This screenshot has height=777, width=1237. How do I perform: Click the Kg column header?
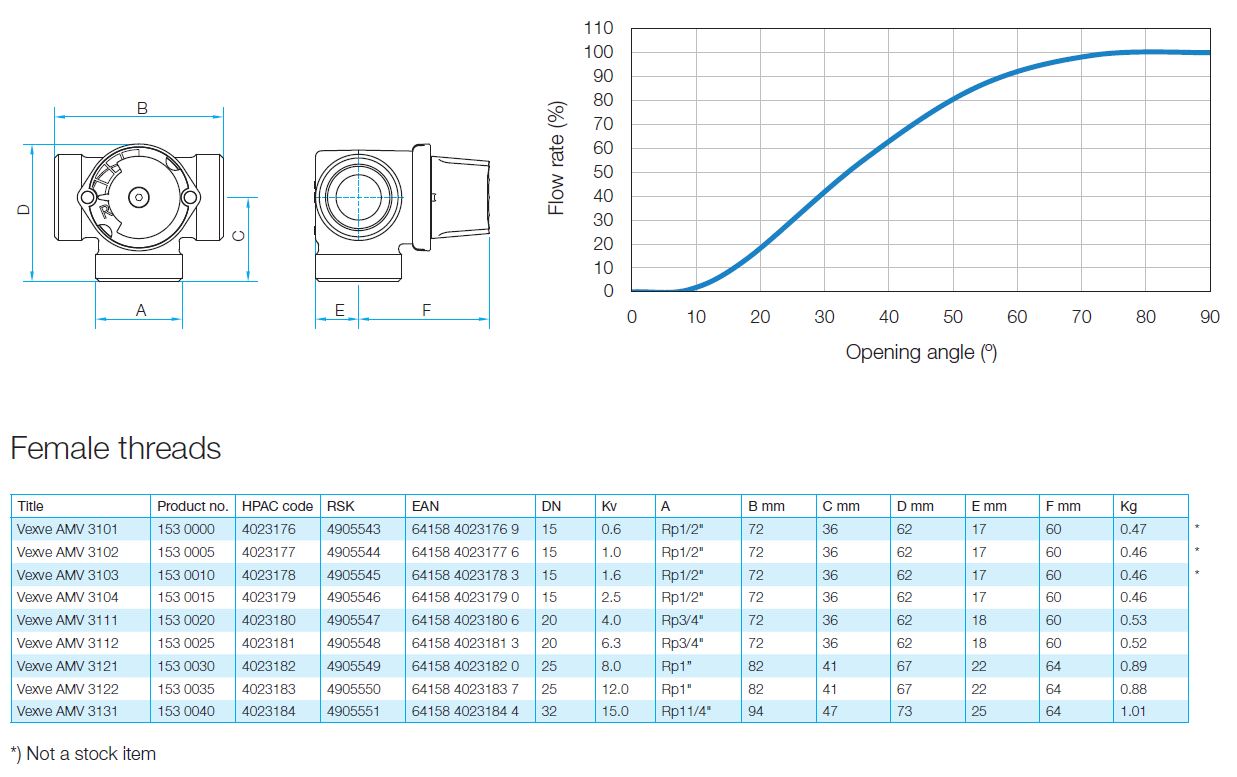click(1129, 506)
